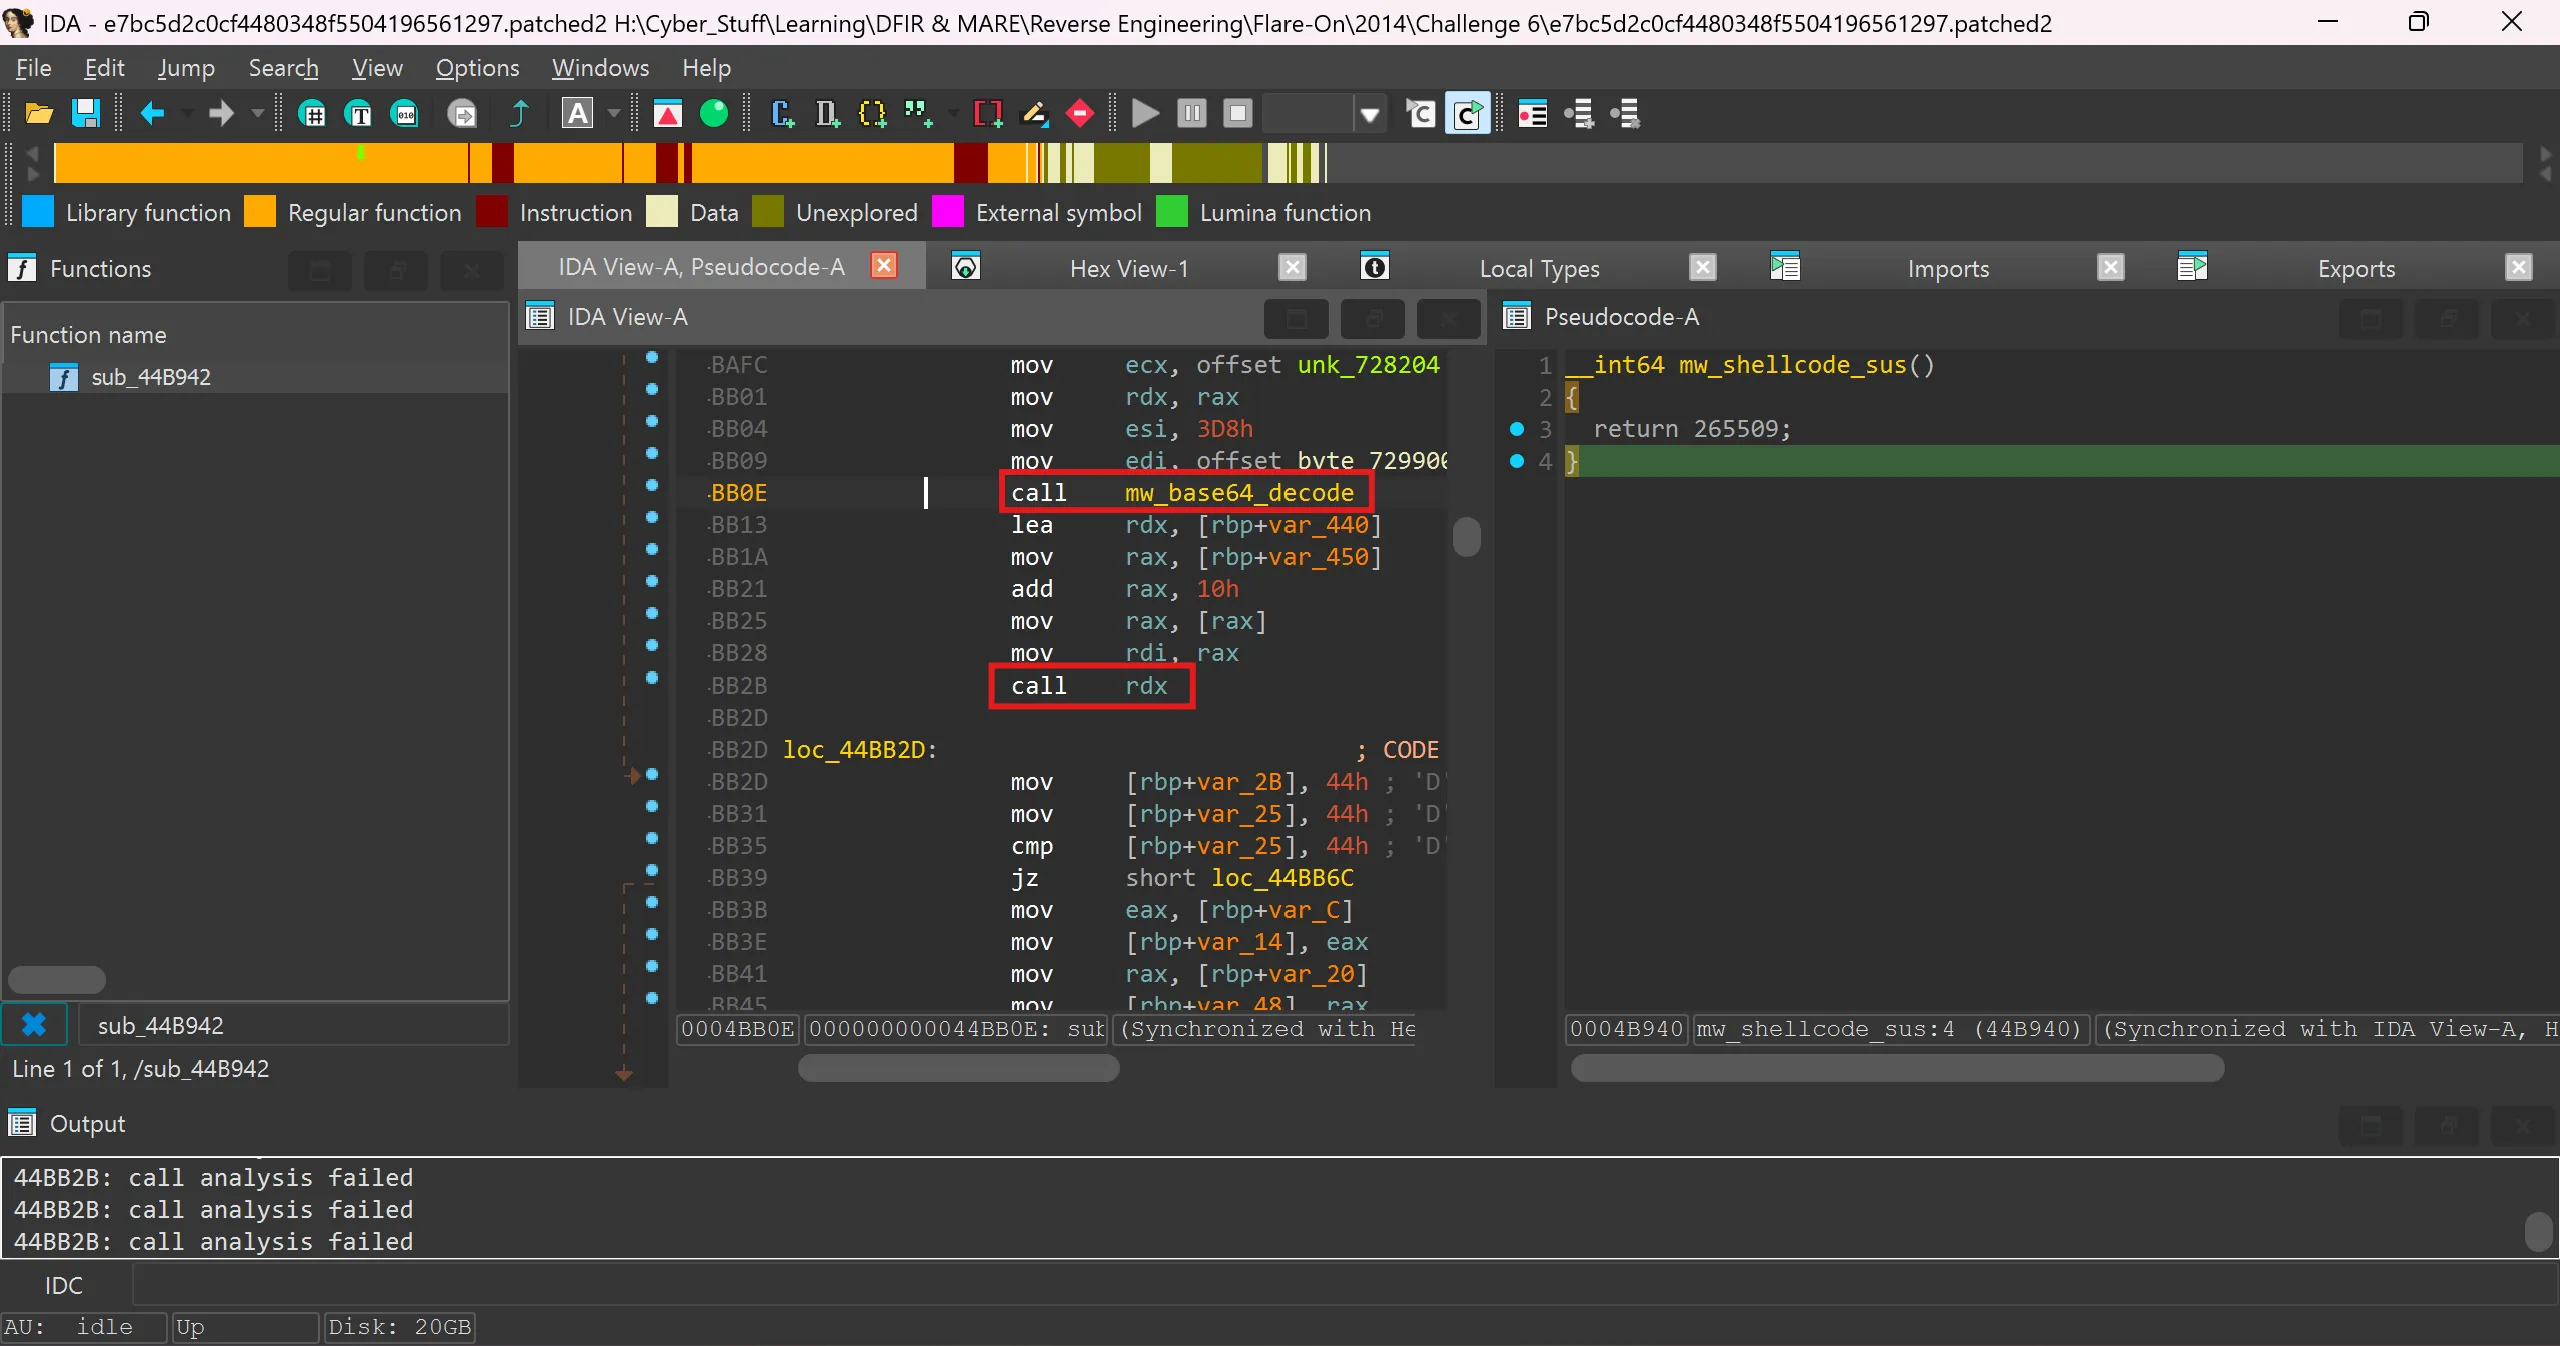Click the Open file folder icon

tap(39, 114)
